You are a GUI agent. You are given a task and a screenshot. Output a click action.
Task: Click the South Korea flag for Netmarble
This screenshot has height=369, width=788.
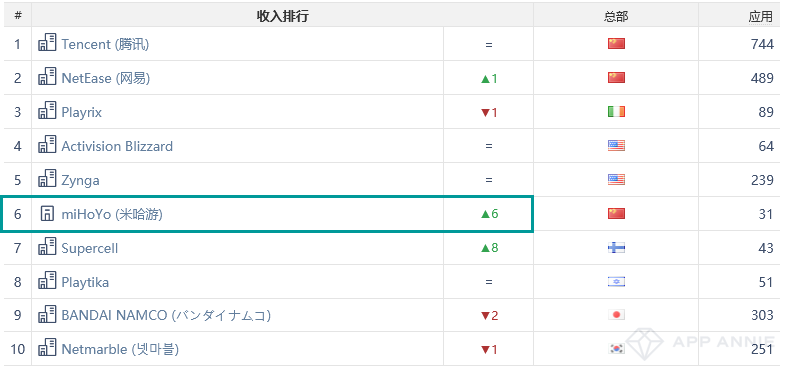pyautogui.click(x=616, y=348)
